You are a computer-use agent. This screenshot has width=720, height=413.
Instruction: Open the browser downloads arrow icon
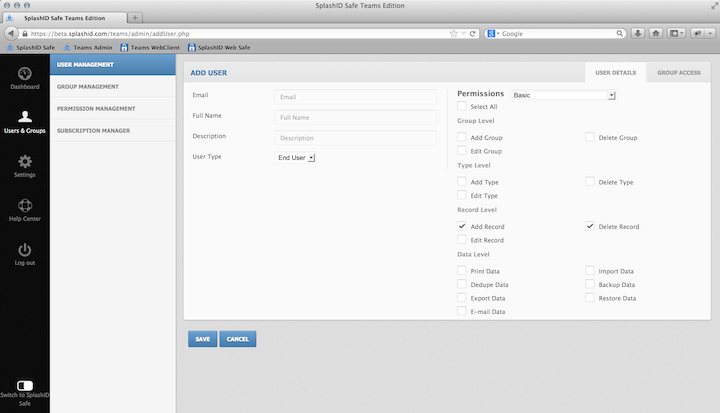click(x=638, y=34)
